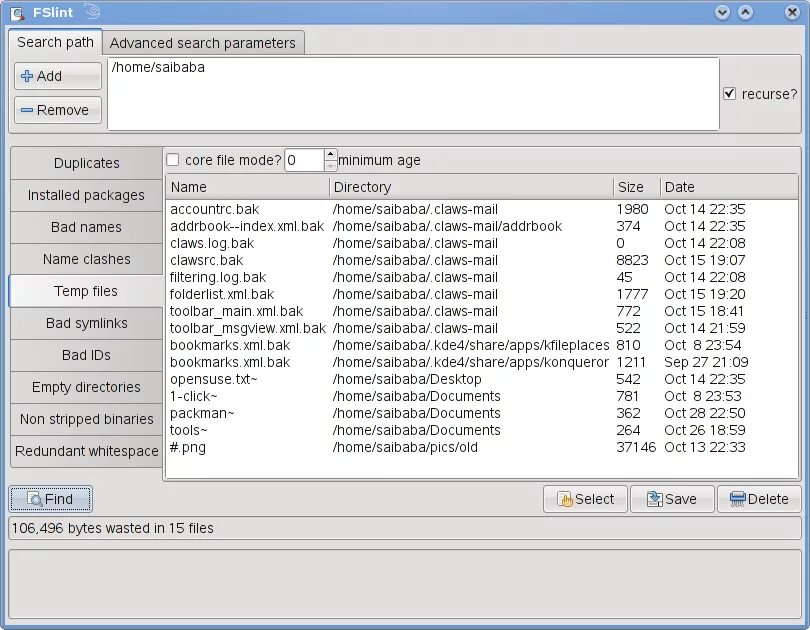The width and height of the screenshot is (810, 630).
Task: Click the minimum age input field
Action: pos(304,160)
